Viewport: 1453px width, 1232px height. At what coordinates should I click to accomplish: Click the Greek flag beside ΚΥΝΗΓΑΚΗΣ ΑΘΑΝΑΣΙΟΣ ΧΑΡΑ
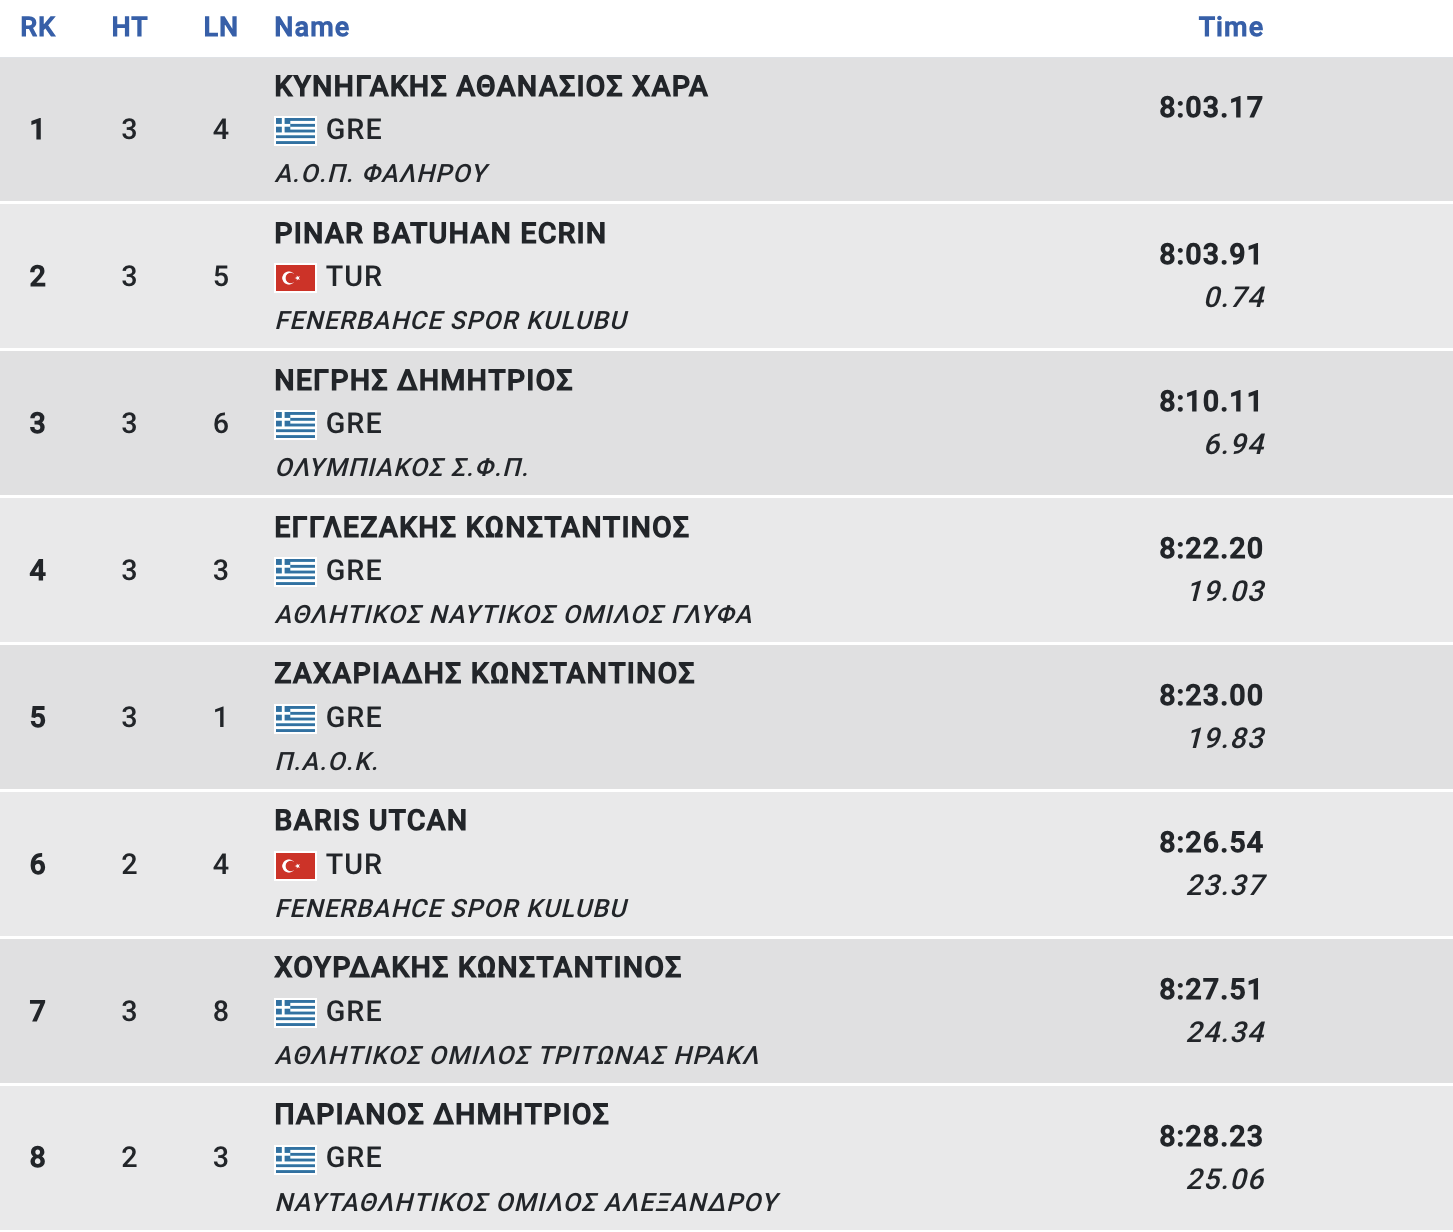[x=295, y=130]
